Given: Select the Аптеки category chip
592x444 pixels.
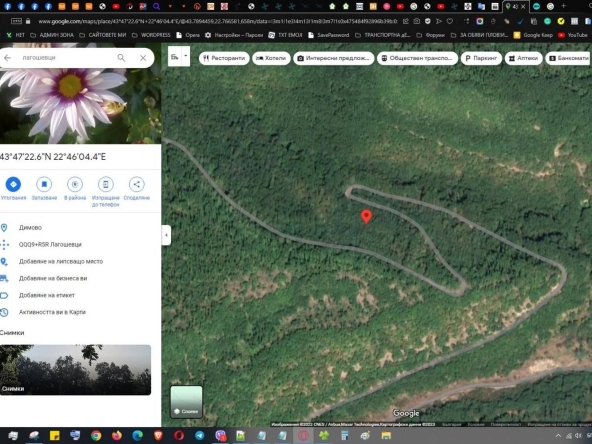Looking at the screenshot, I should (523, 58).
